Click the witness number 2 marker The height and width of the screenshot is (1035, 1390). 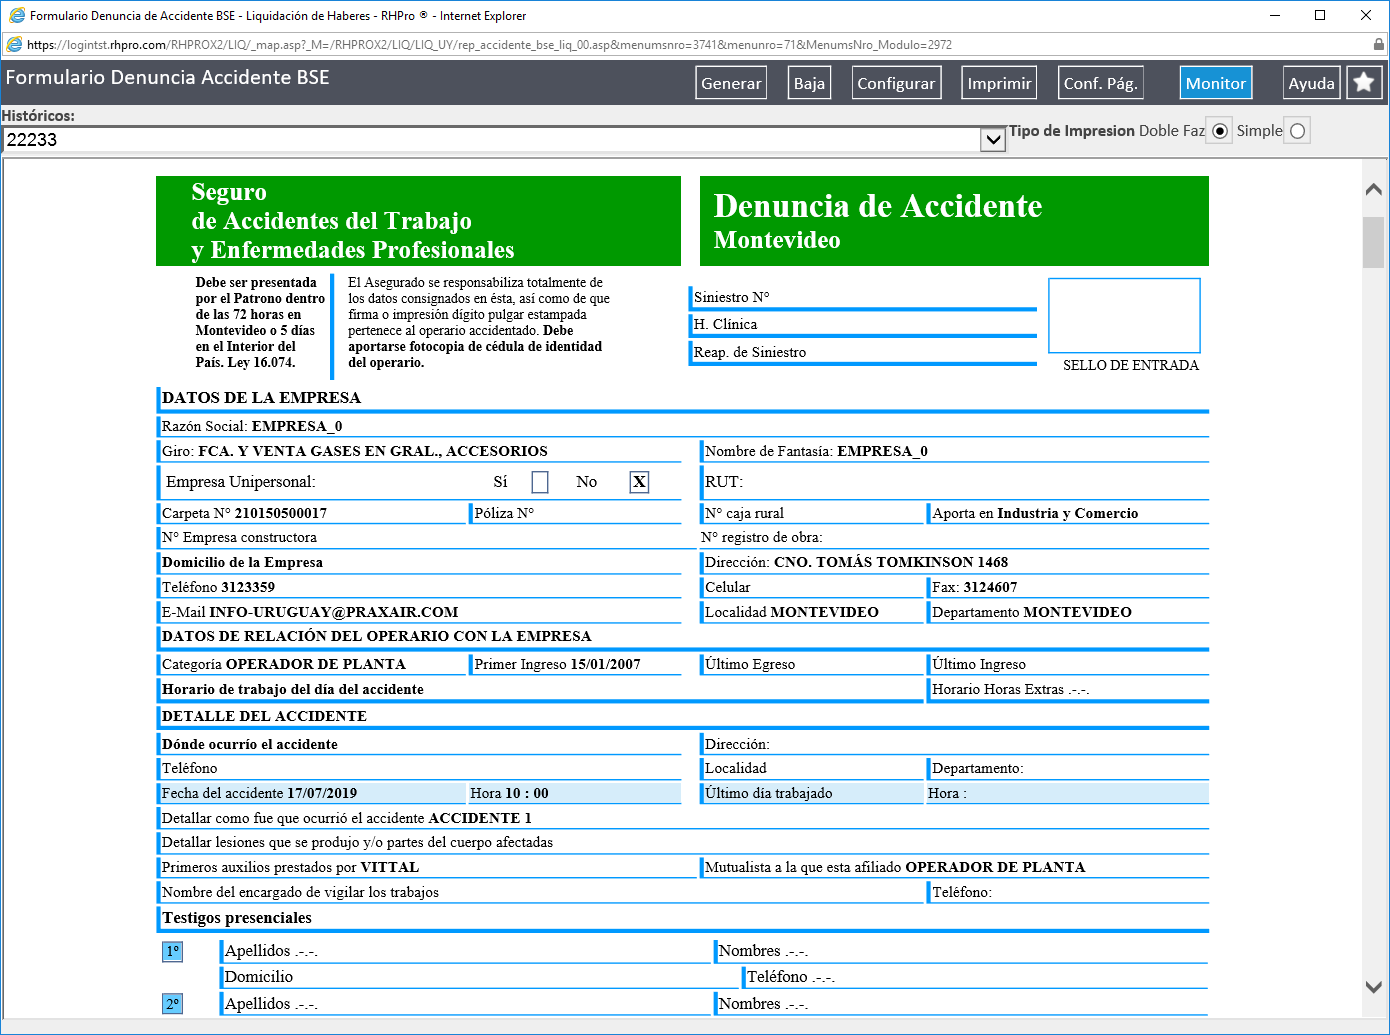pyautogui.click(x=172, y=1004)
